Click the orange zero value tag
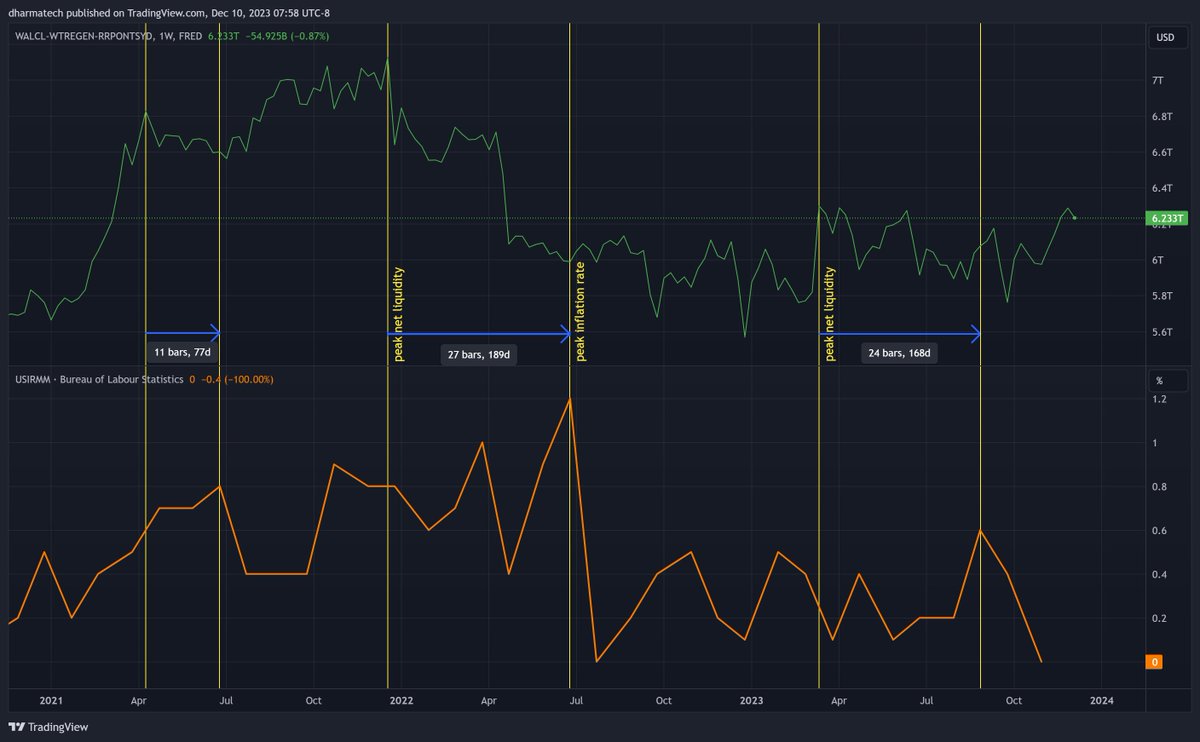The width and height of the screenshot is (1200, 742). [x=1155, y=661]
